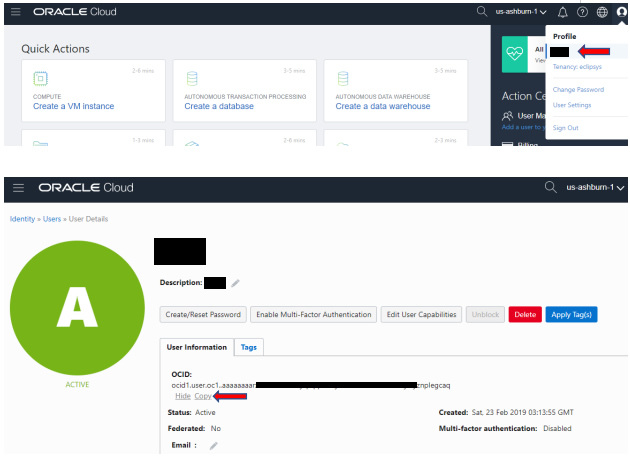Click the compute chip icon in Quick Actions
Screen dimensions: 630x464
click(x=40, y=78)
